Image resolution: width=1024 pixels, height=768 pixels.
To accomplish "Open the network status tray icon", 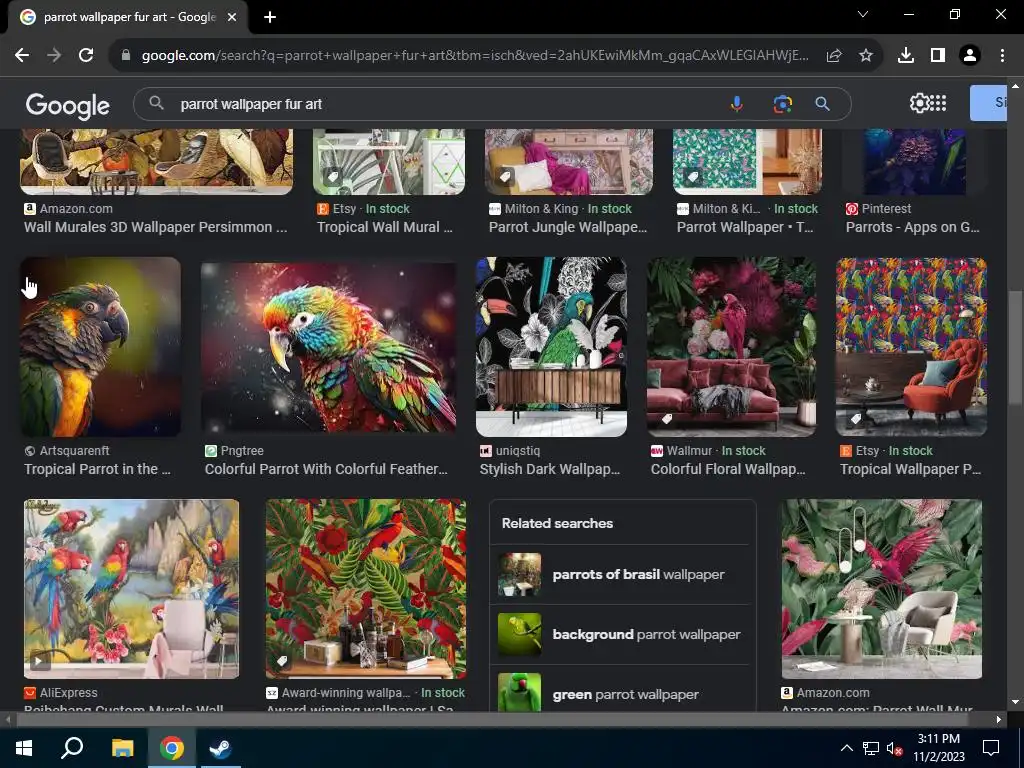I will coord(870,748).
